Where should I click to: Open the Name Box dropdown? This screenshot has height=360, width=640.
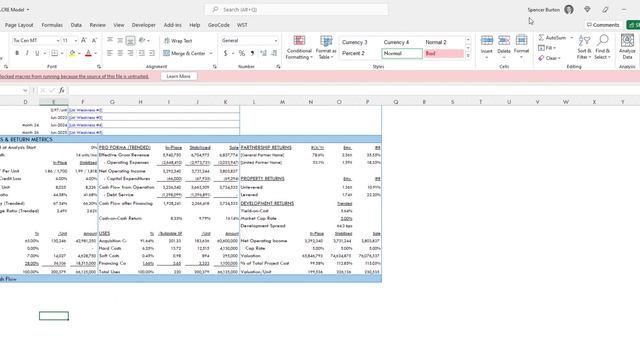(25, 90)
